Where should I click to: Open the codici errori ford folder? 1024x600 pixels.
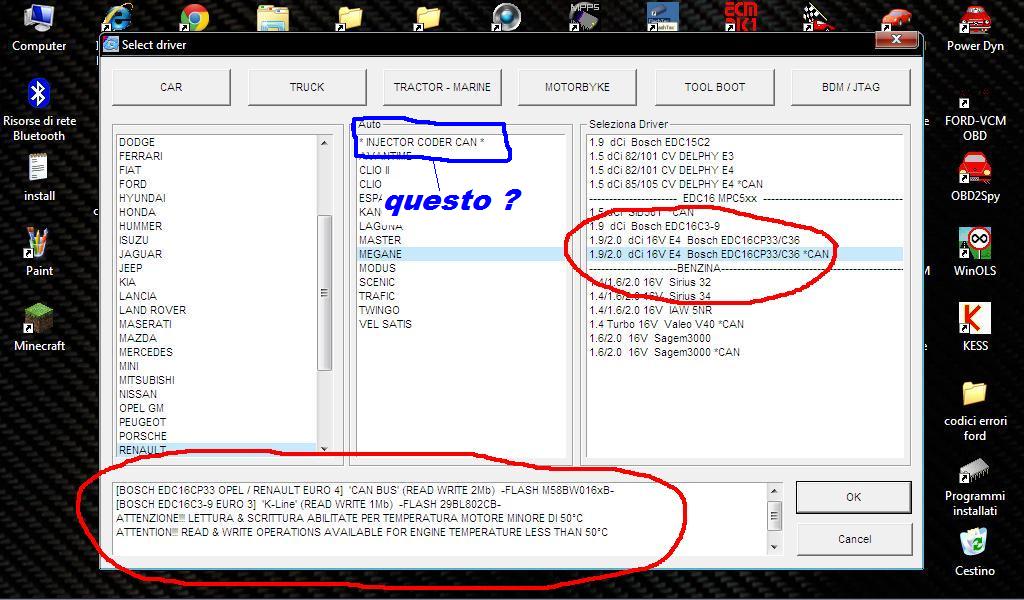[x=975, y=411]
